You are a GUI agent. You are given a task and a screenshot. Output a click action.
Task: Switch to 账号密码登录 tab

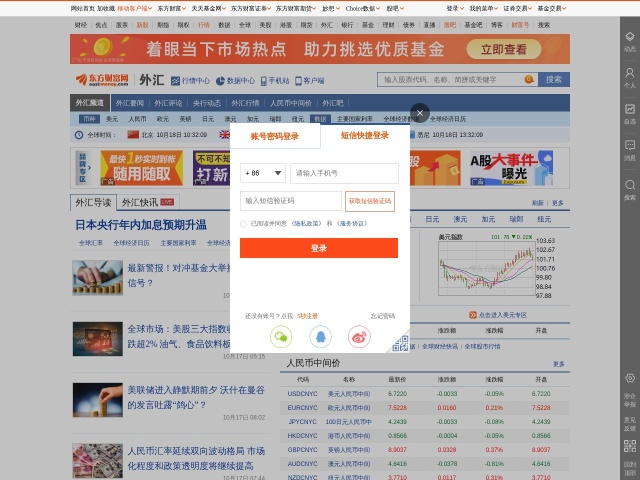tap(275, 136)
